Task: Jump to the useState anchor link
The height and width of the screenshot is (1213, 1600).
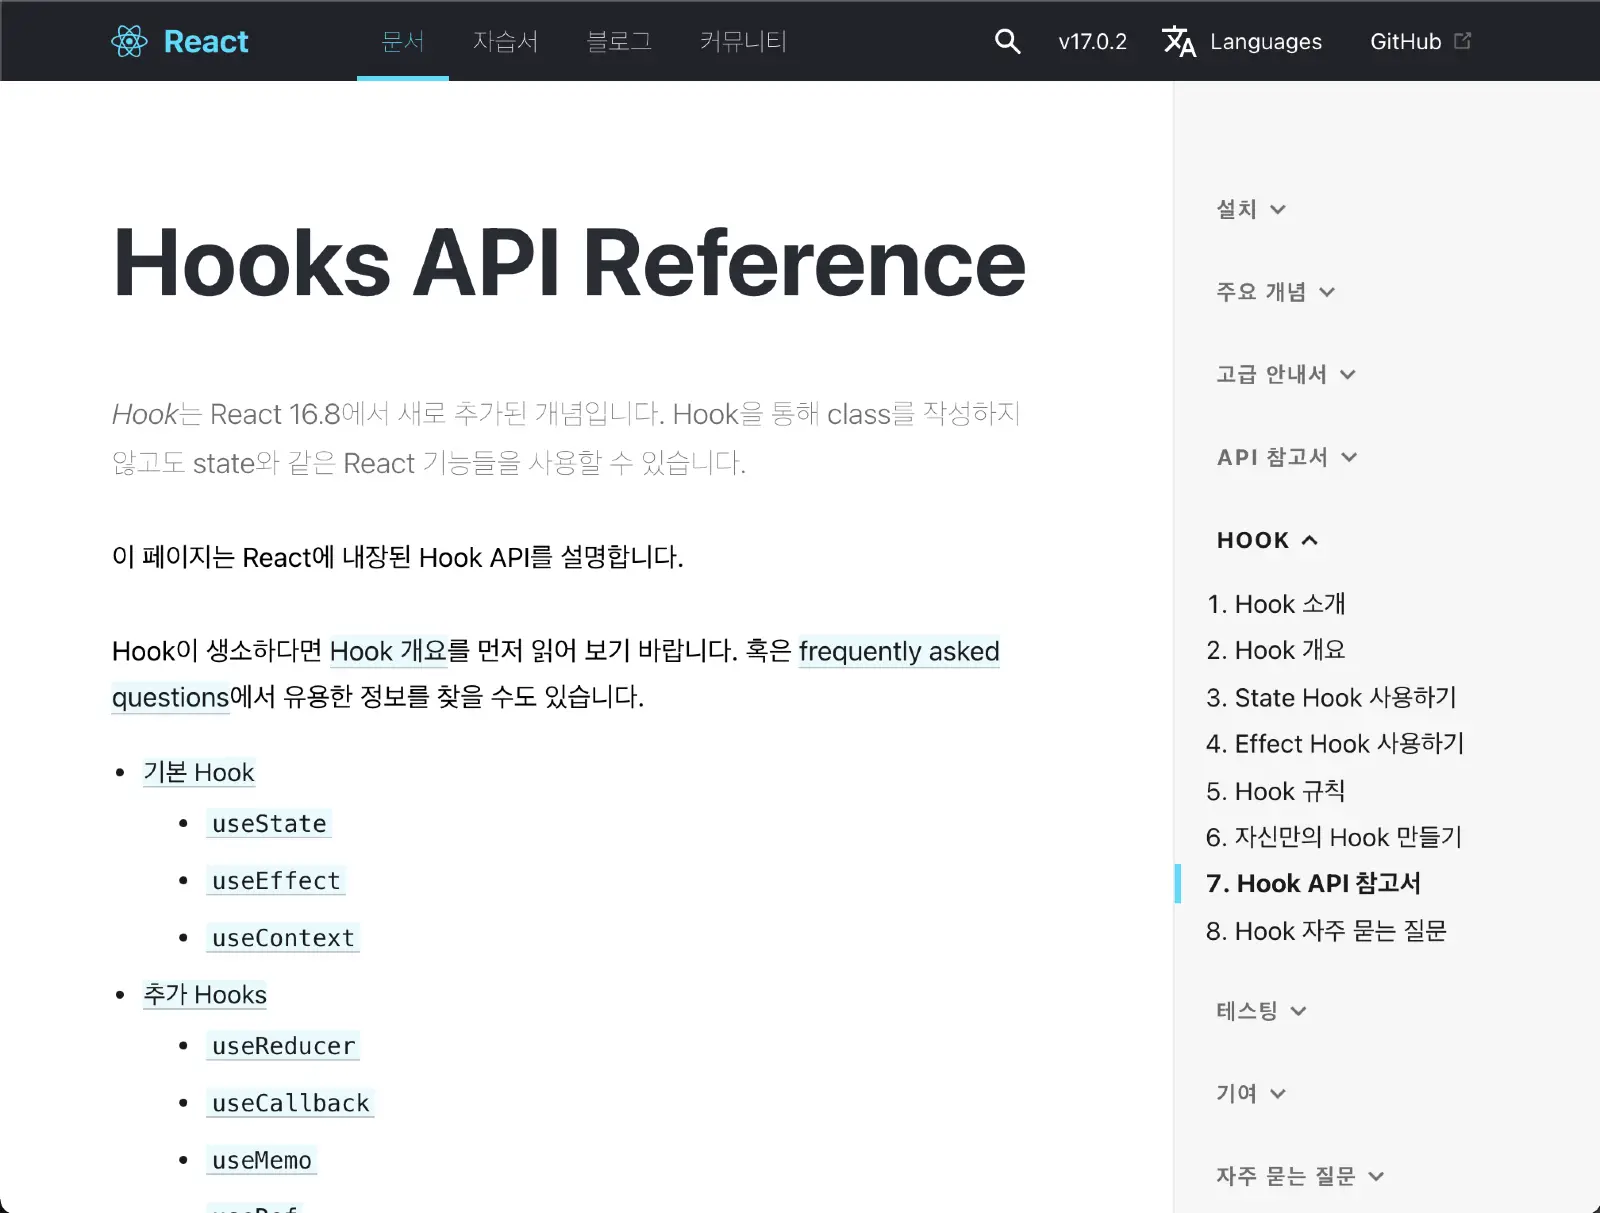Action: click(x=269, y=824)
